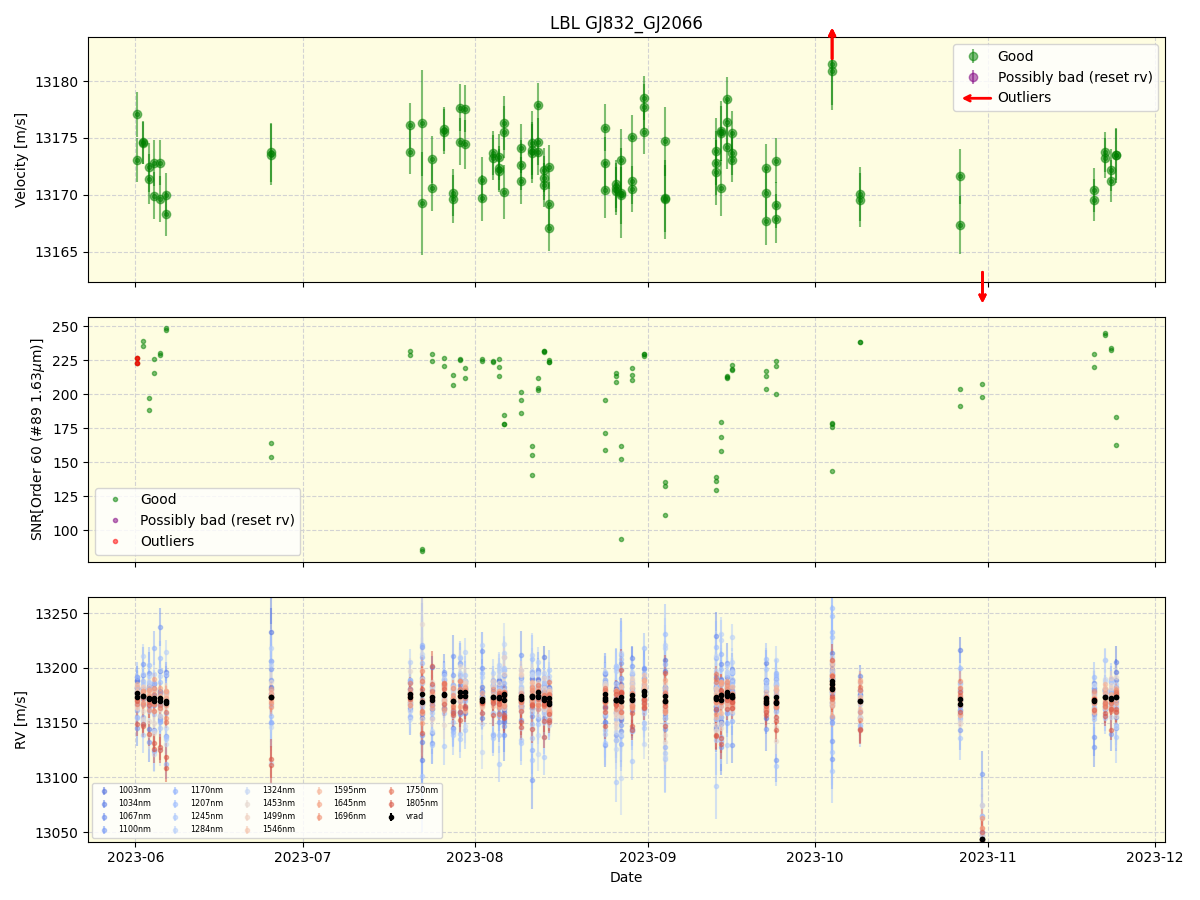Click the 2023-10 date tick label

[x=815, y=857]
